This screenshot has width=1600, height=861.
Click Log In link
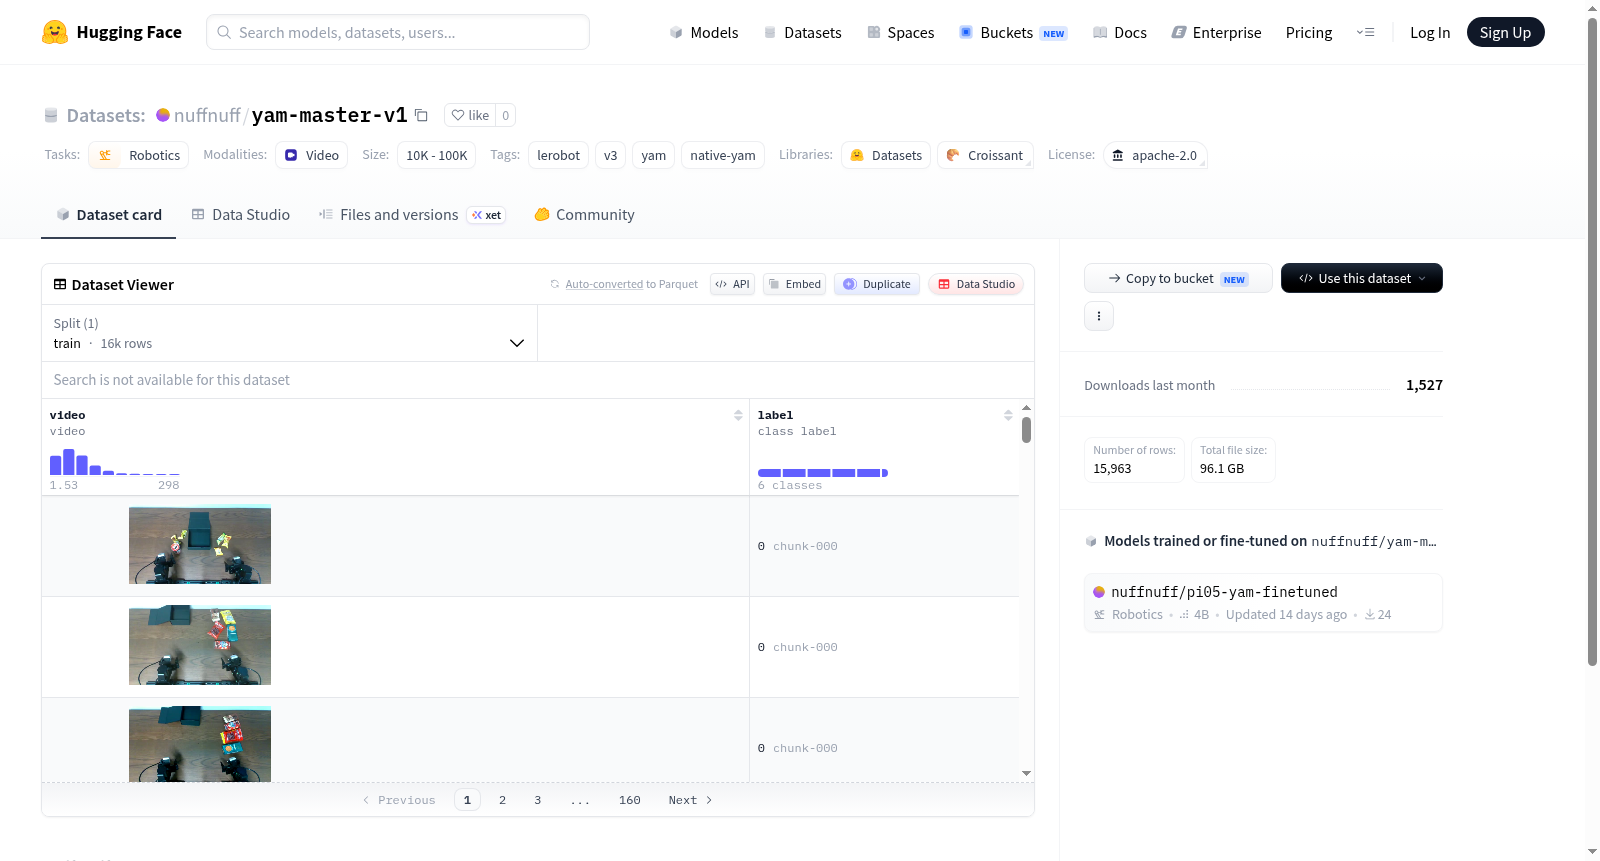1430,32
